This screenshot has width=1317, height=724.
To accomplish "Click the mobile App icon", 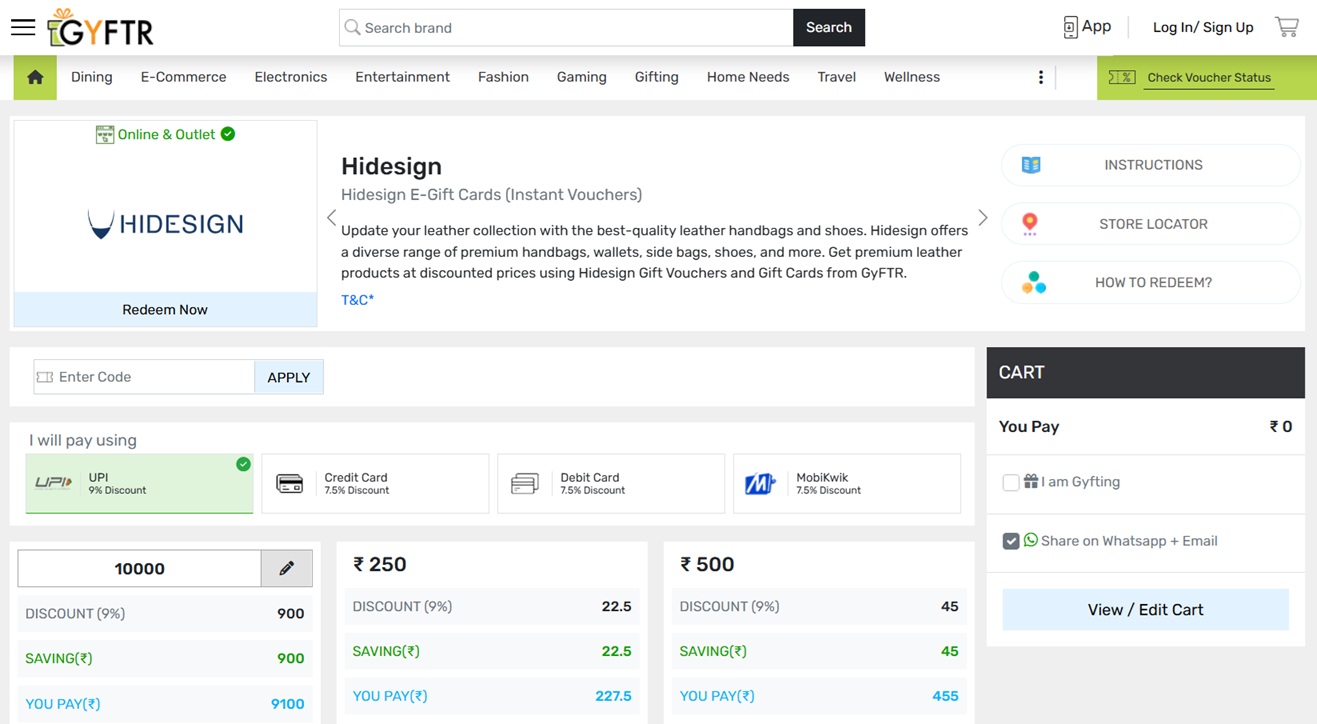I will (1070, 27).
